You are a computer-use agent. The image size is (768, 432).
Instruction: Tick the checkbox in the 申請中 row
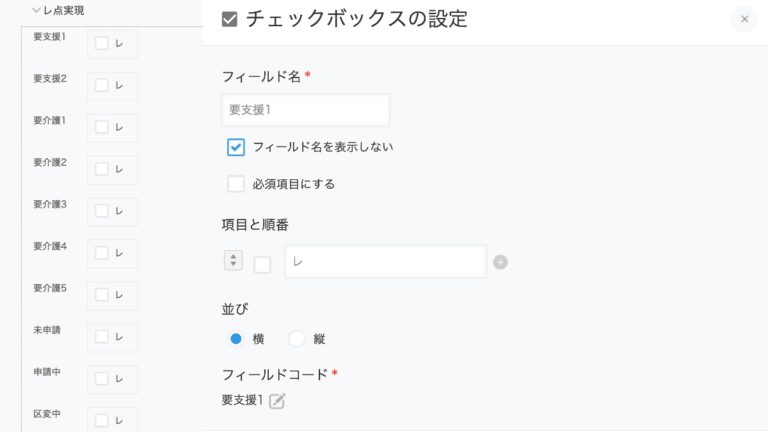102,378
